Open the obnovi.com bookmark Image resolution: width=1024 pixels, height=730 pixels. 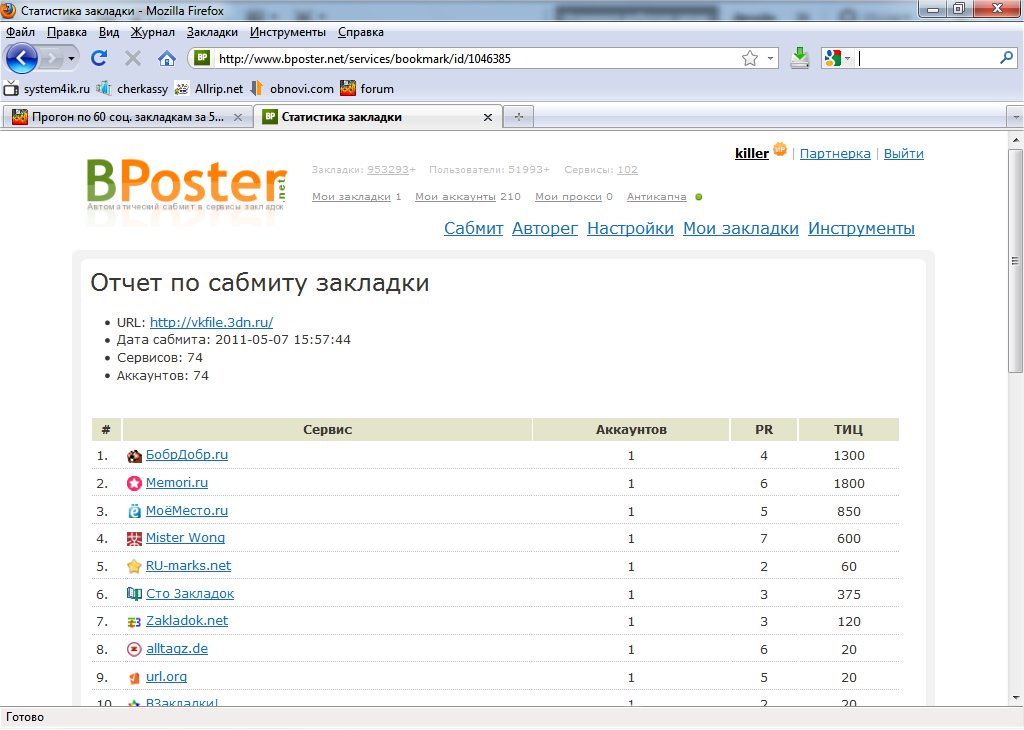(292, 89)
